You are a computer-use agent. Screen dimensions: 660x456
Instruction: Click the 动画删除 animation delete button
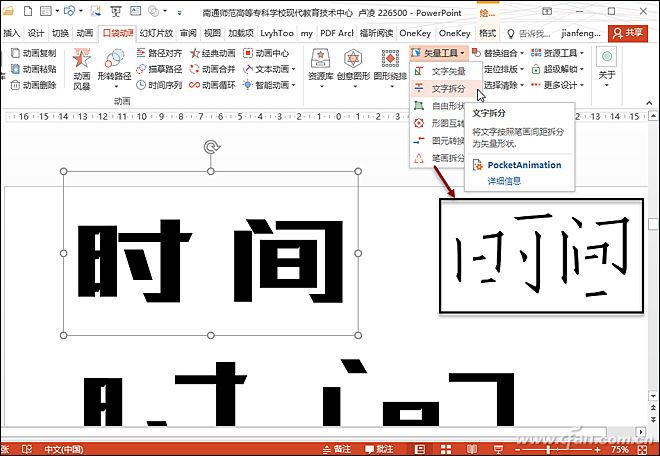tap(34, 85)
